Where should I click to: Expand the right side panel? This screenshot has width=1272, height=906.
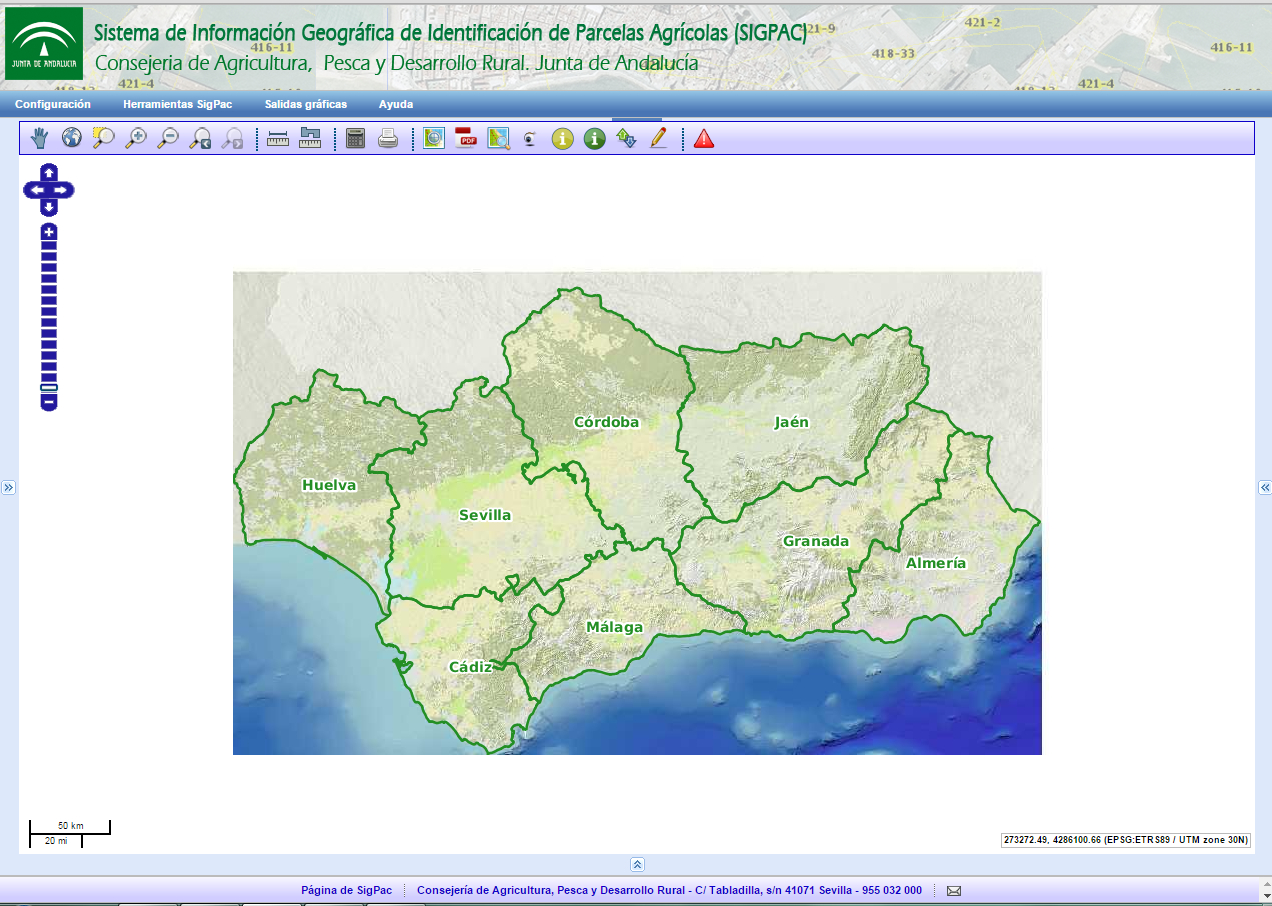tap(1264, 486)
